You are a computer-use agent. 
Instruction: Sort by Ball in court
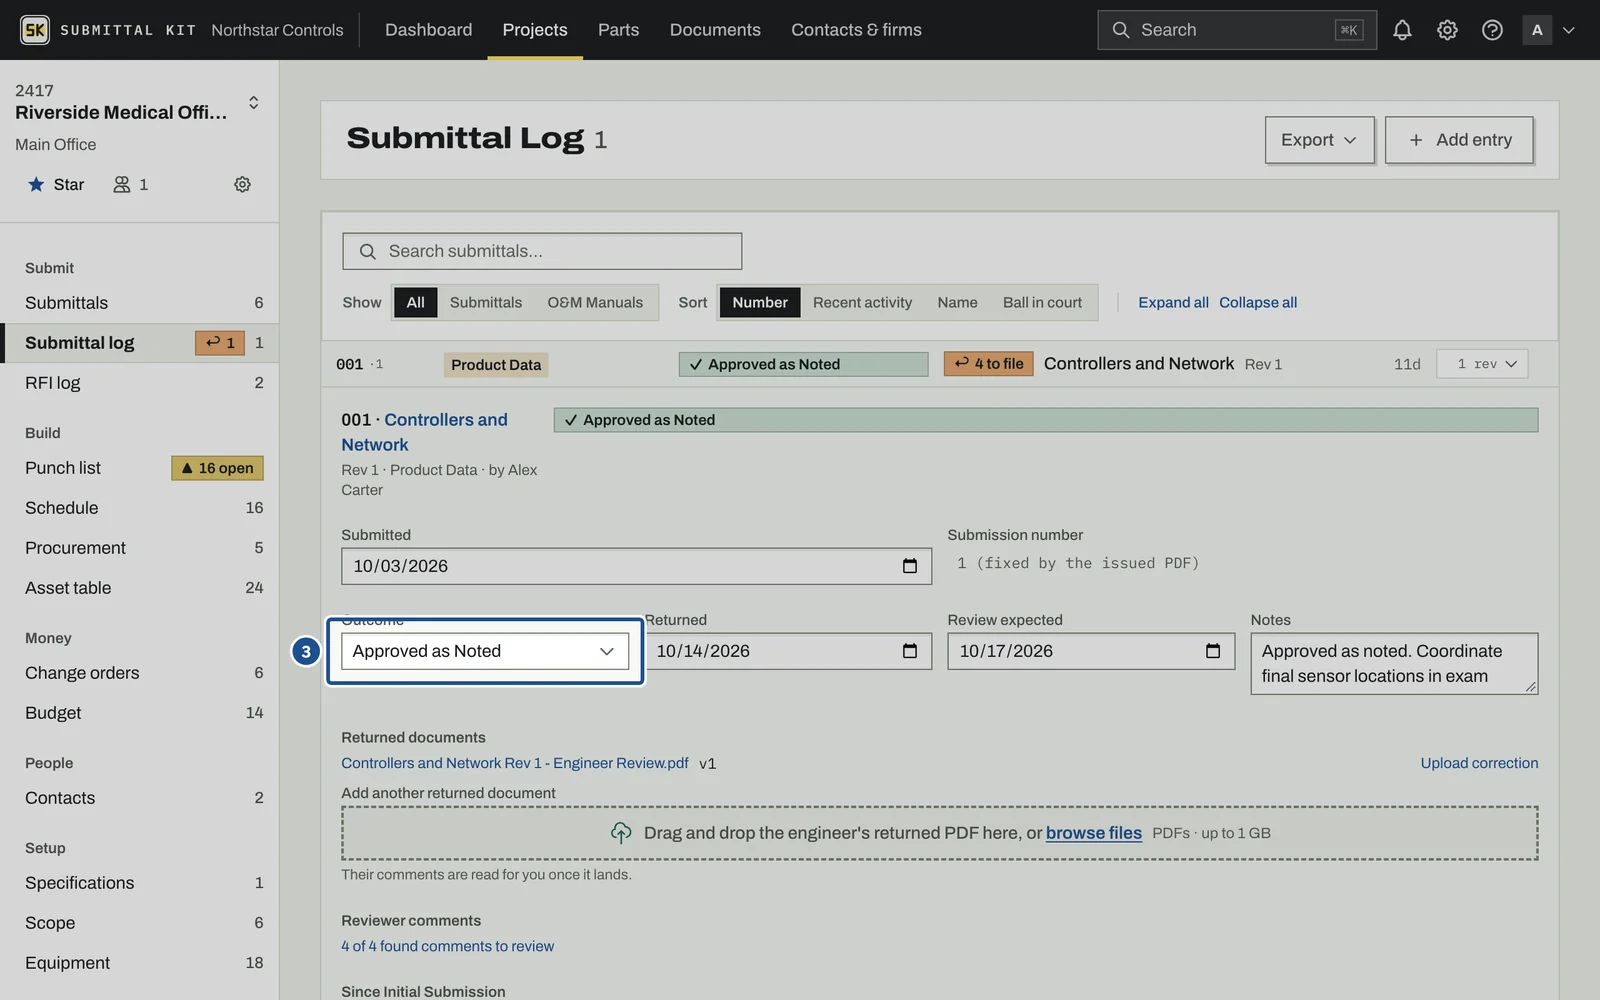click(x=1042, y=302)
